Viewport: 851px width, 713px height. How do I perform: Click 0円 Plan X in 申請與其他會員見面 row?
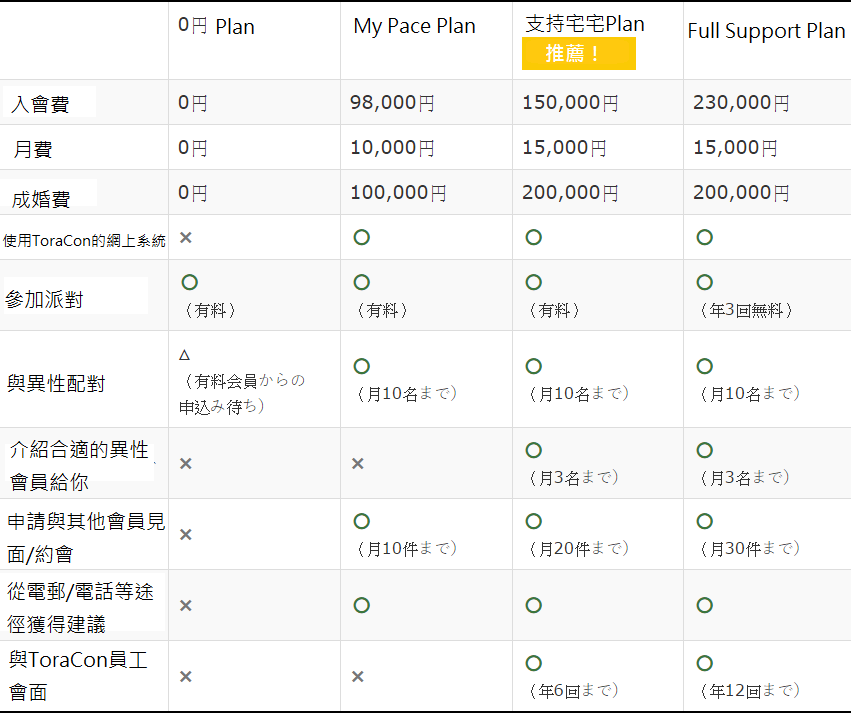(x=185, y=534)
